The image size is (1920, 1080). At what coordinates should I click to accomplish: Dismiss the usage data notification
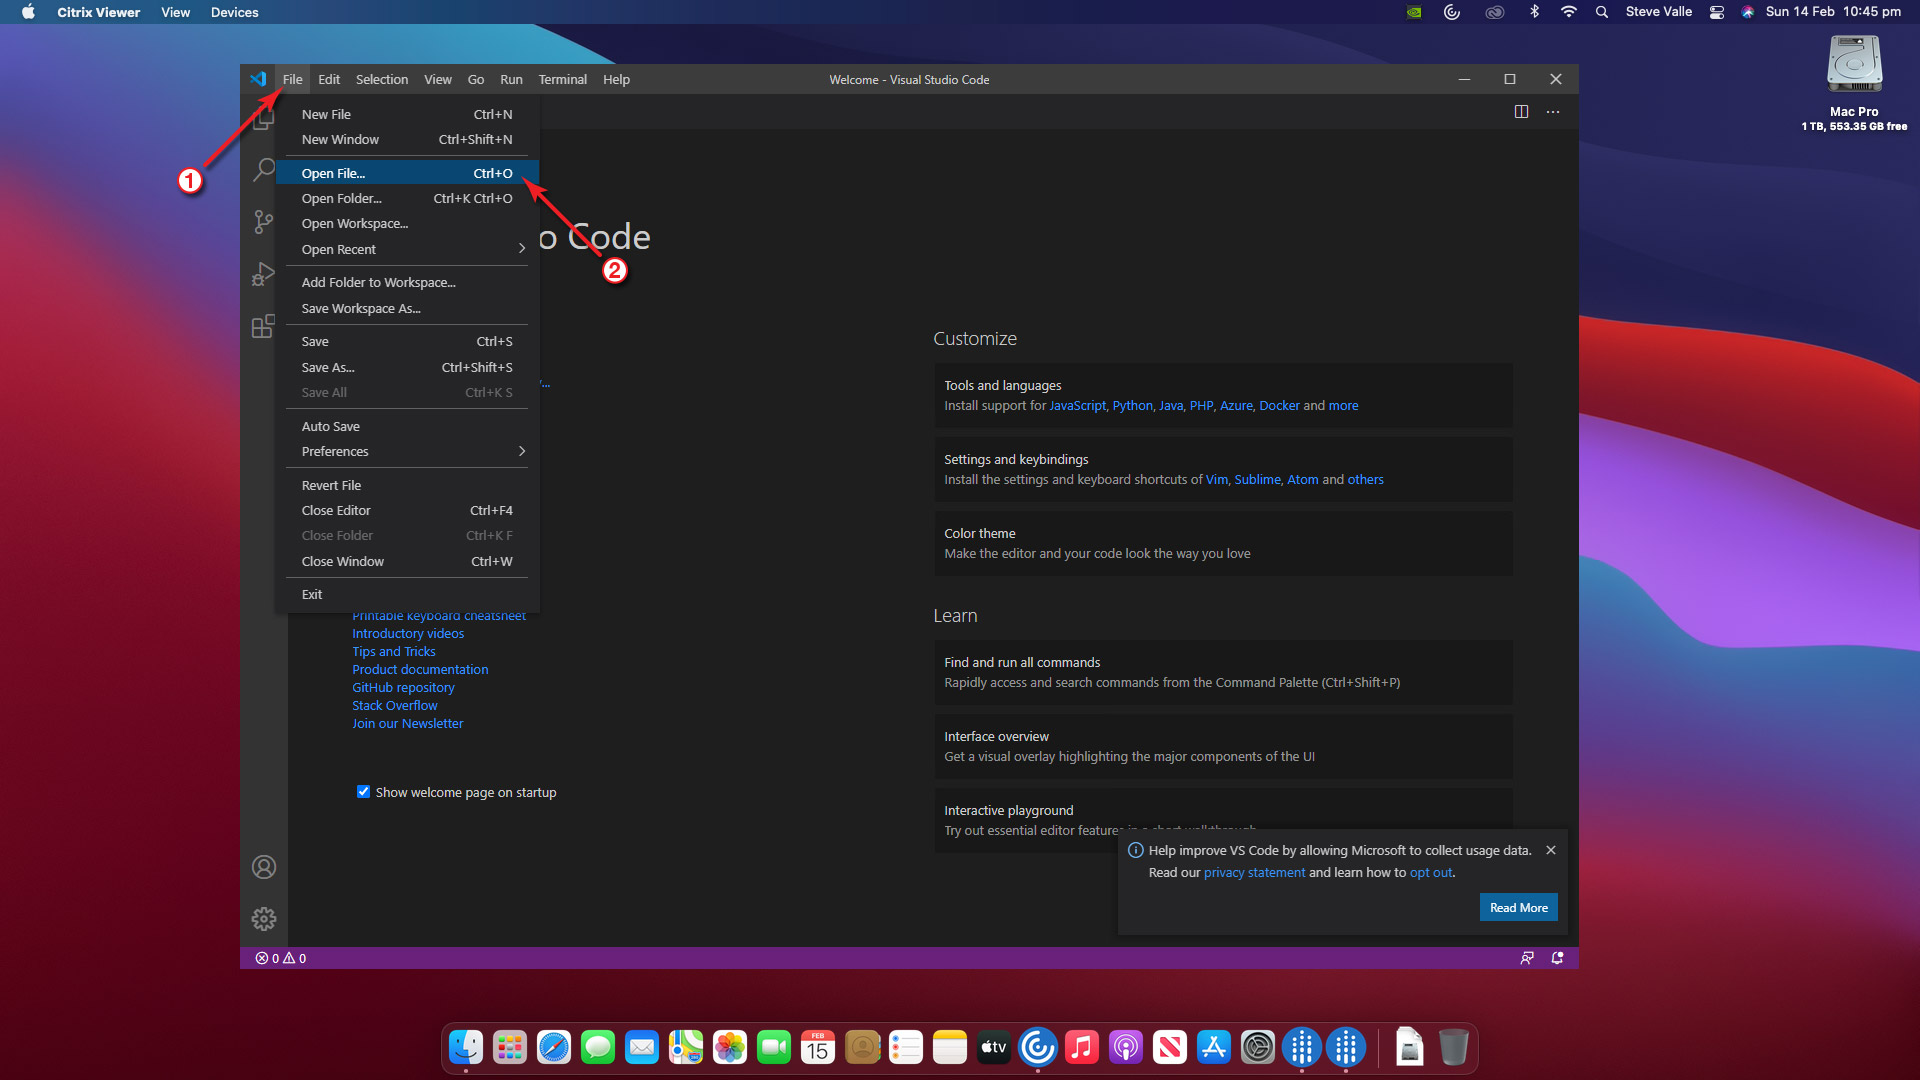click(x=1551, y=850)
